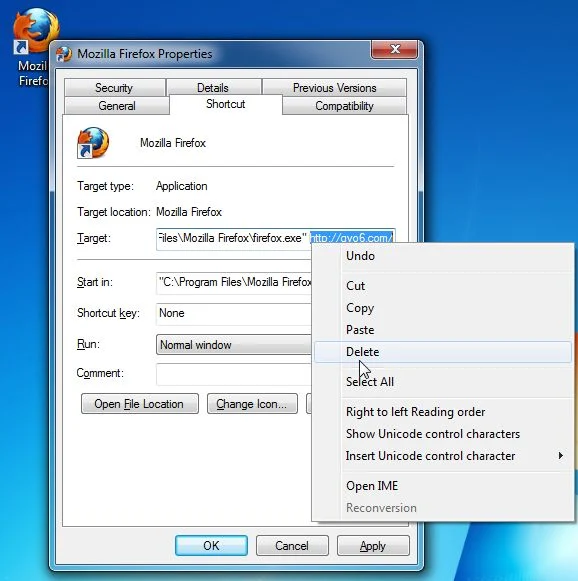Viewport: 578px width, 581px height.
Task: Choose Select All in the context menu
Action: (443, 382)
